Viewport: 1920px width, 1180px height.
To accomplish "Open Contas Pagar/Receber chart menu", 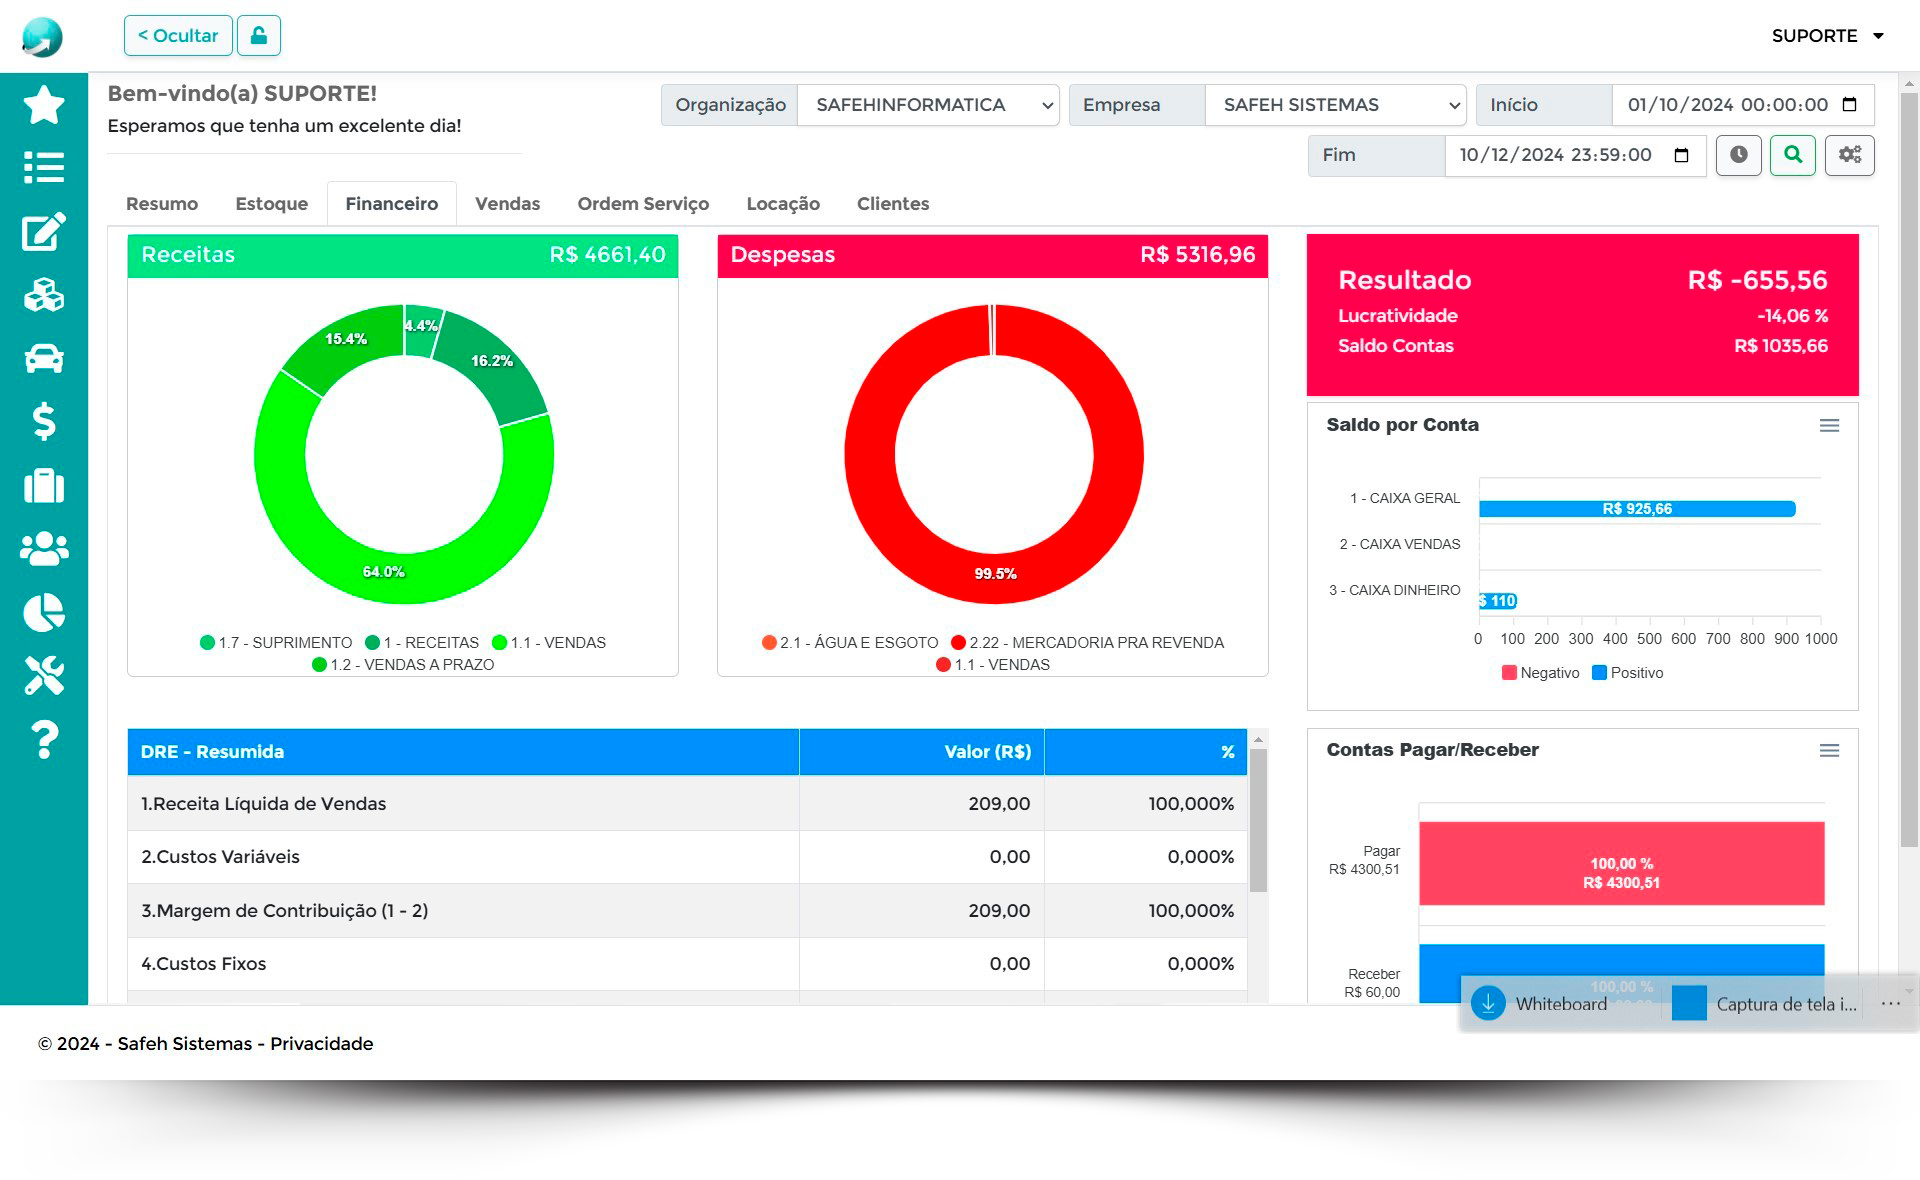I will [1829, 750].
